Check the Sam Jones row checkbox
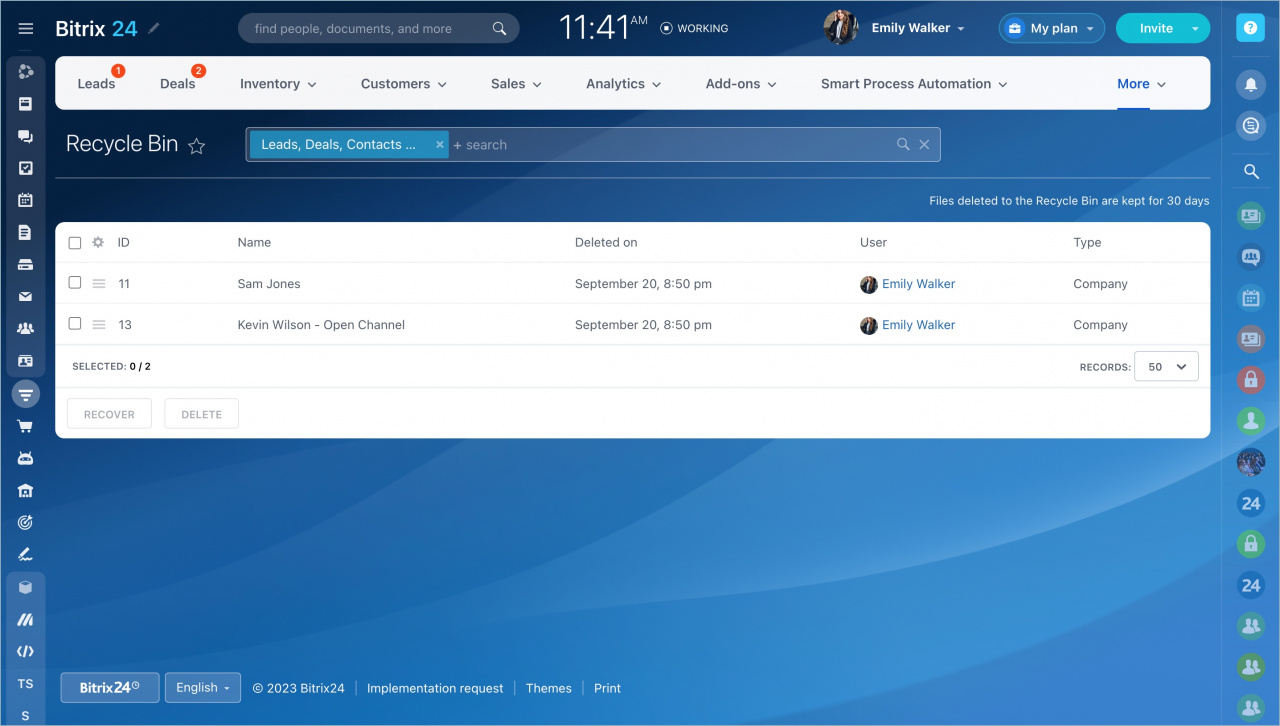The width and height of the screenshot is (1280, 726). [x=75, y=283]
